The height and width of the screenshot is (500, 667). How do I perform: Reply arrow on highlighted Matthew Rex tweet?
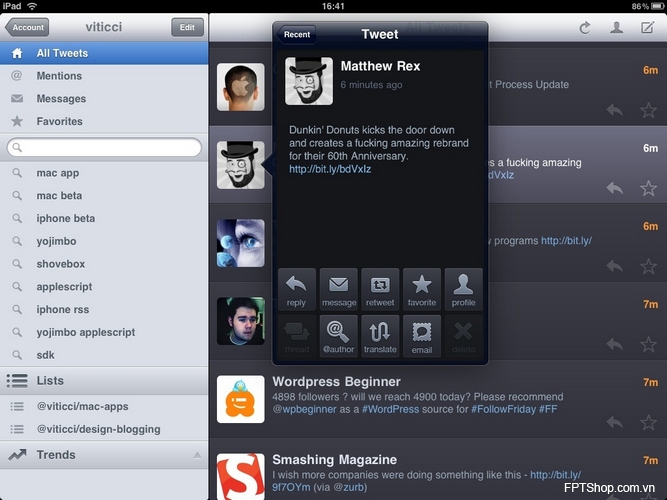click(x=615, y=188)
